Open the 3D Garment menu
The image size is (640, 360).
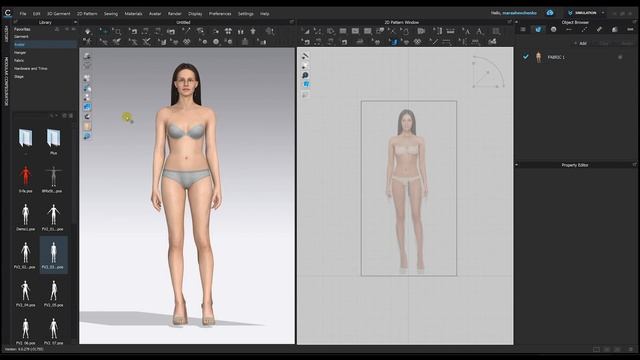tap(58, 13)
